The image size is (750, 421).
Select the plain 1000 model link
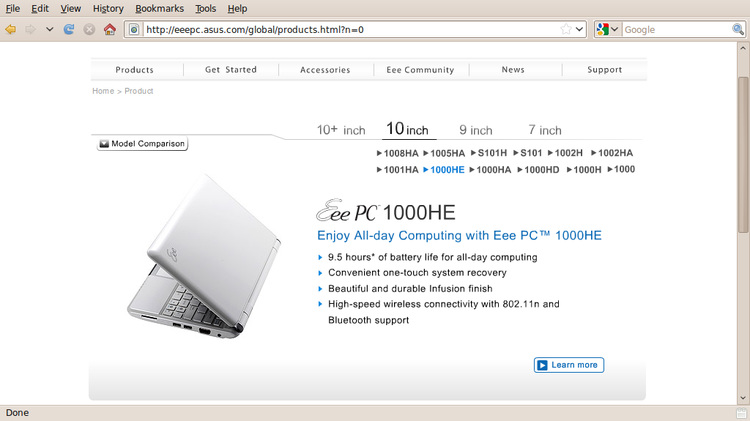tap(621, 169)
